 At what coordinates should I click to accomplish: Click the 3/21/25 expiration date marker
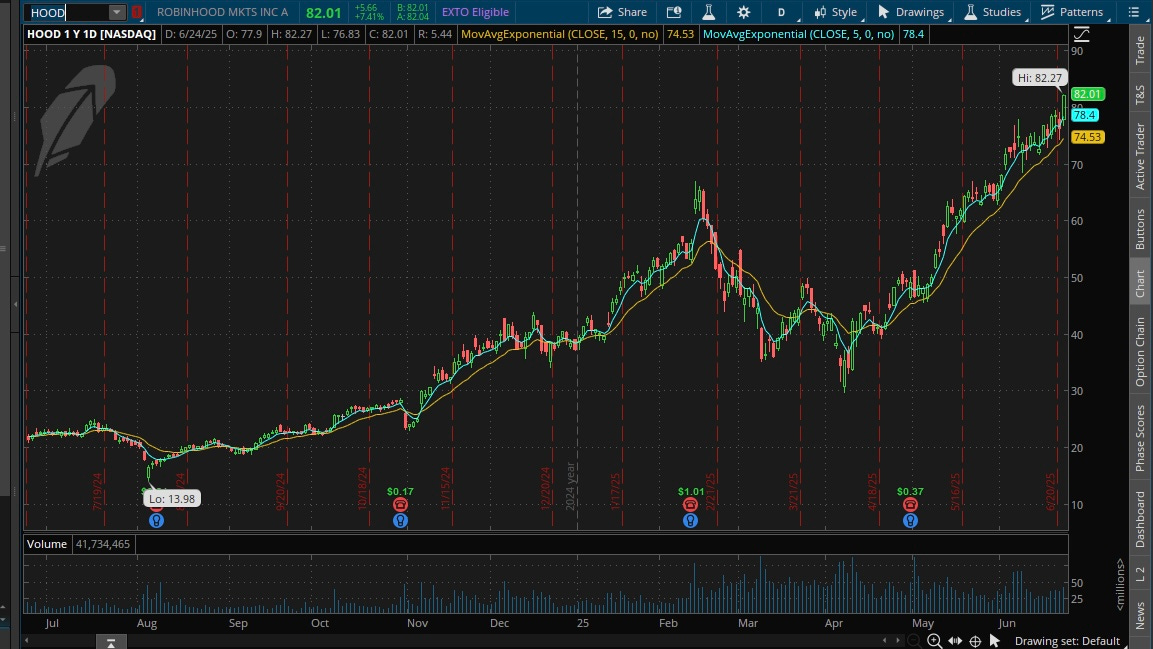point(793,491)
